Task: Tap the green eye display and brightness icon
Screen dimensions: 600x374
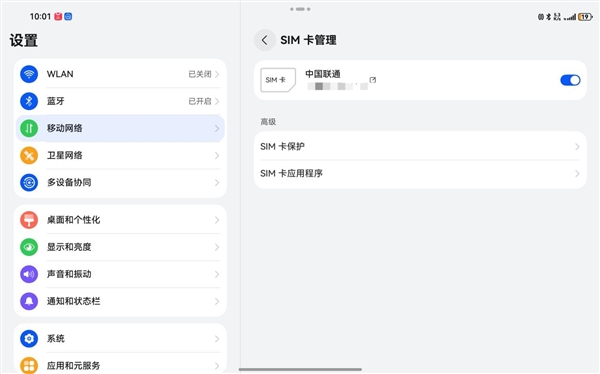Action: coord(29,247)
